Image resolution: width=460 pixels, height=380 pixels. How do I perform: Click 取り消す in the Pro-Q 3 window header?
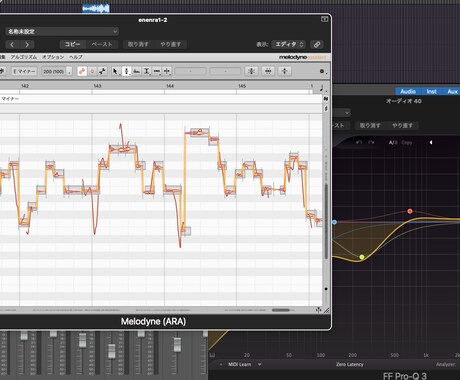370,125
